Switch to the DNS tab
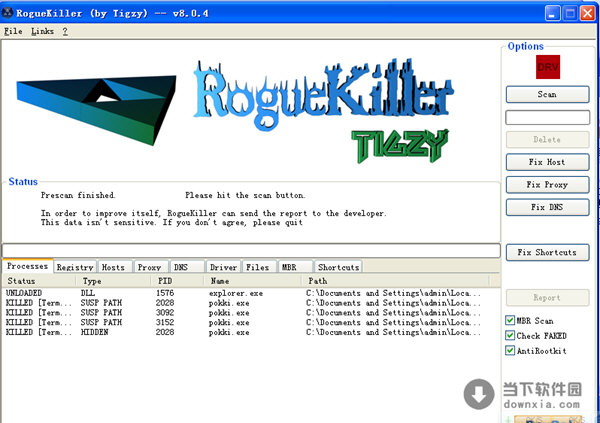Viewport: 600px width, 423px height. 186,267
